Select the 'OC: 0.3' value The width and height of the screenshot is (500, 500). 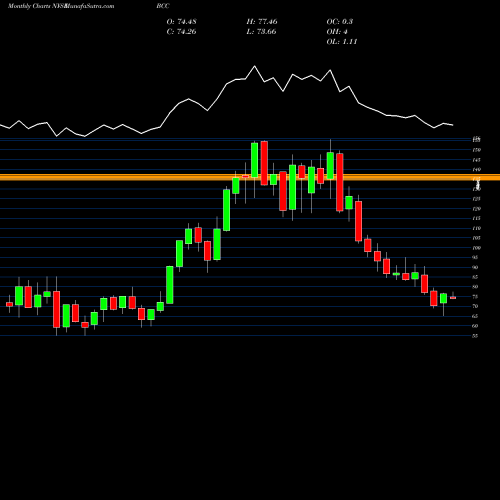[x=340, y=22]
